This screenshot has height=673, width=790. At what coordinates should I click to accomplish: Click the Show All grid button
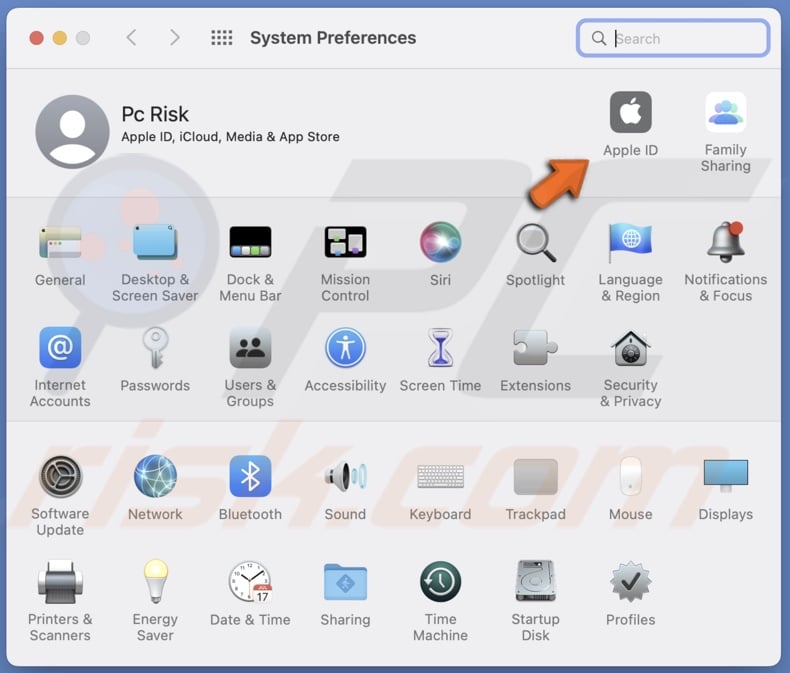pyautogui.click(x=221, y=38)
